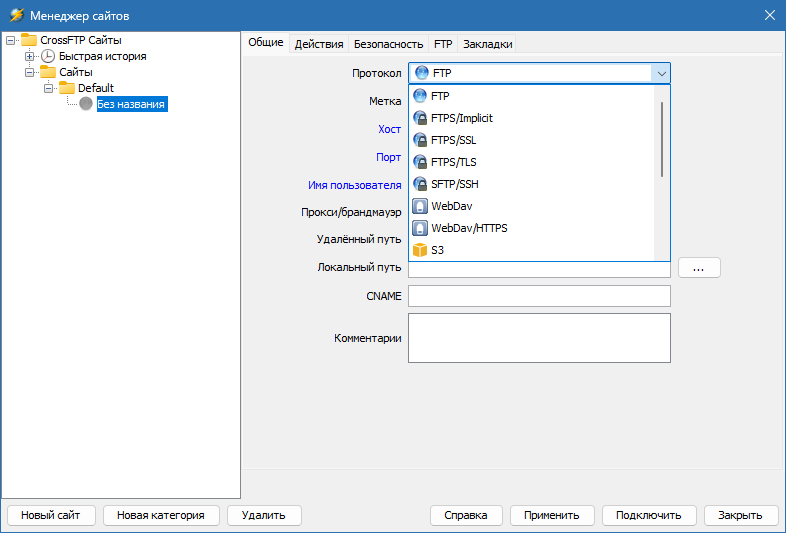This screenshot has height=533, width=786.
Task: Select the Без названия site entry
Action: tap(131, 104)
